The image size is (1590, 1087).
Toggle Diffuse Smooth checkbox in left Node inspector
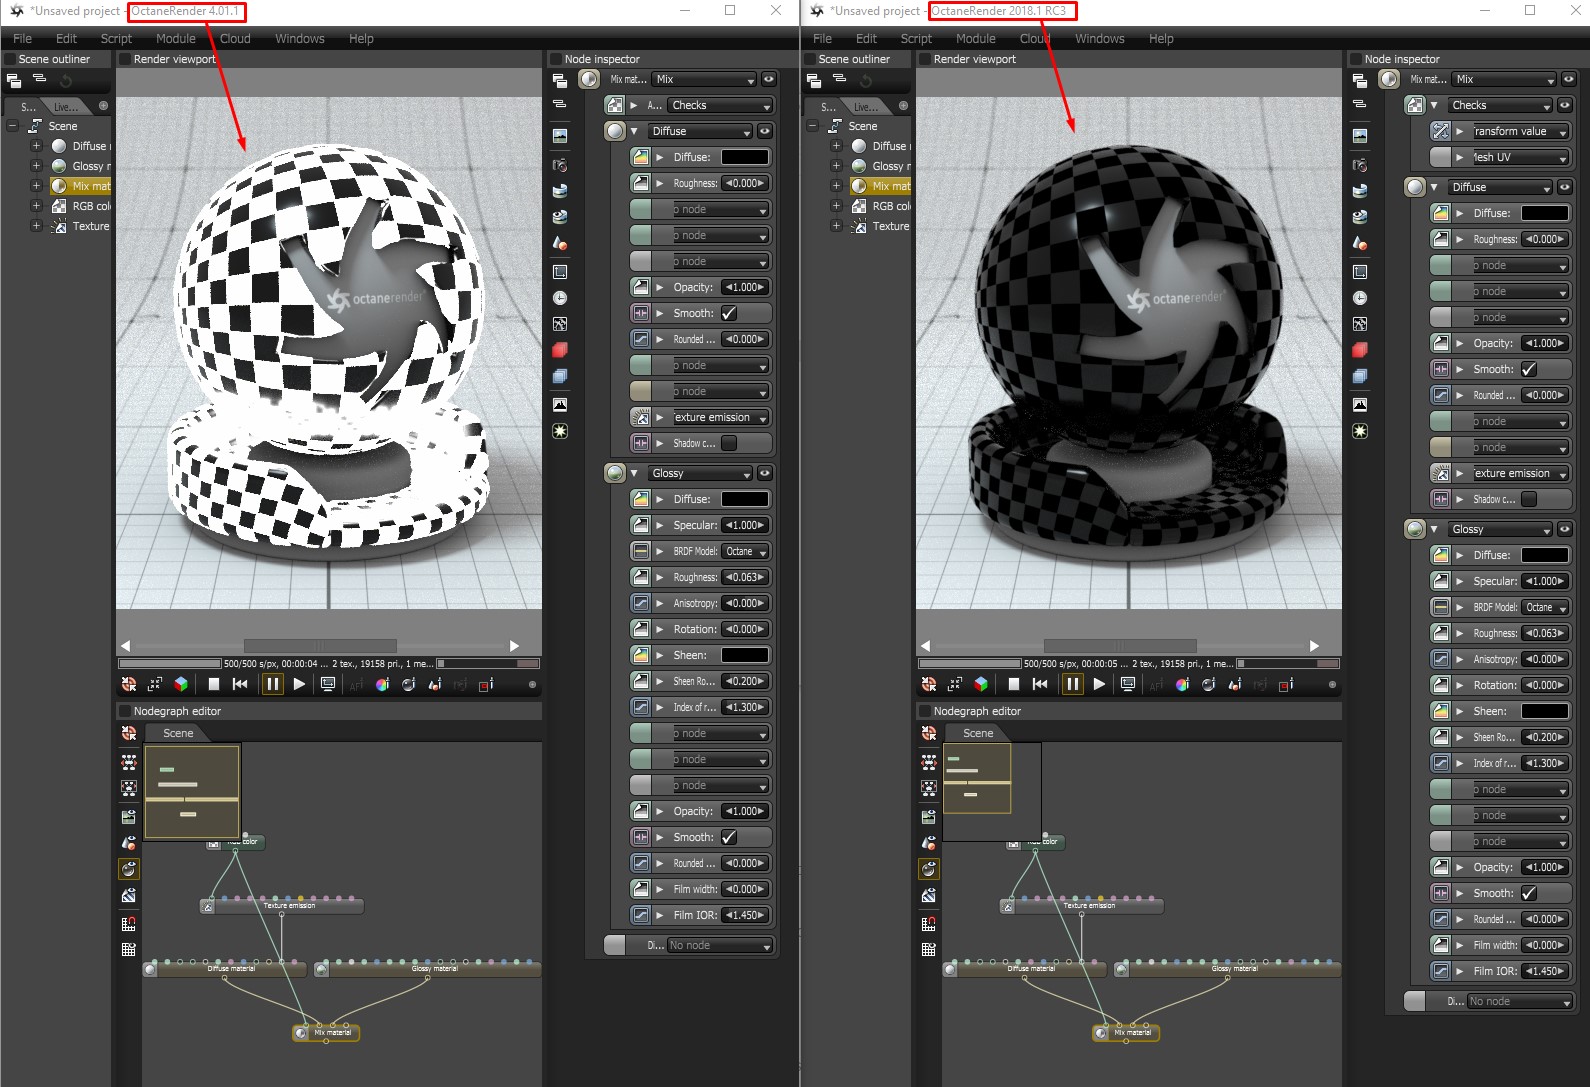[729, 313]
